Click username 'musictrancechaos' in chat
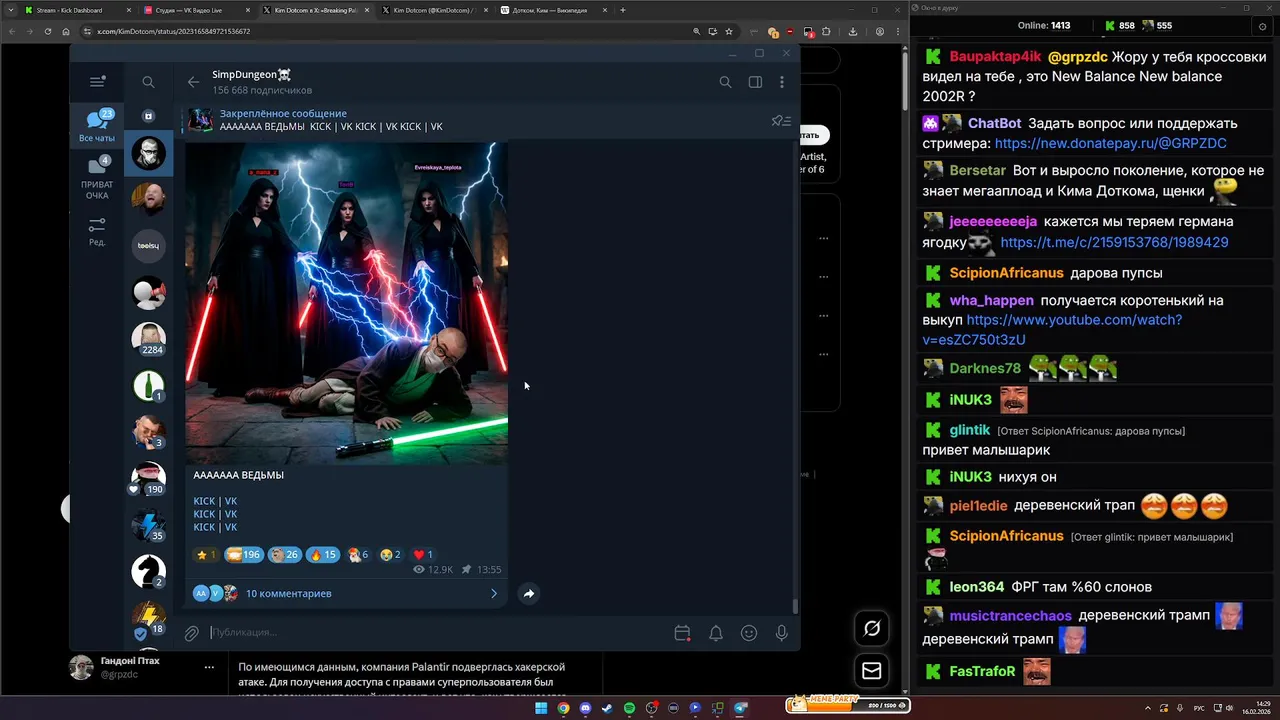This screenshot has height=720, width=1280. coord(1010,616)
